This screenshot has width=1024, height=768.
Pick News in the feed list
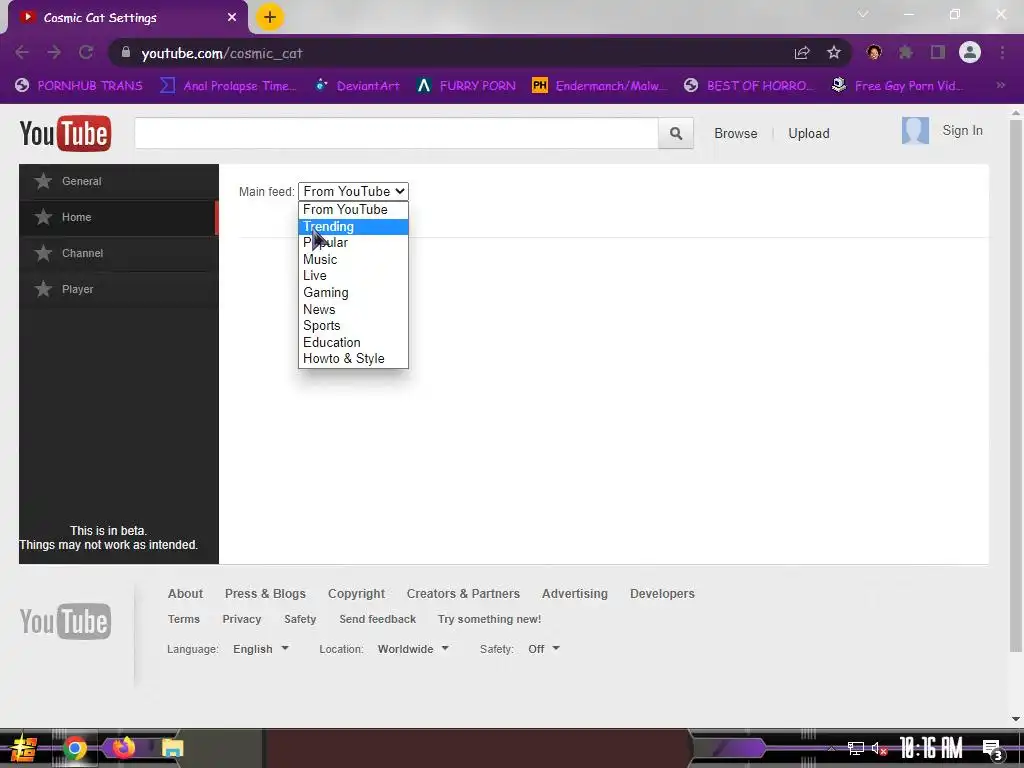[x=353, y=310]
